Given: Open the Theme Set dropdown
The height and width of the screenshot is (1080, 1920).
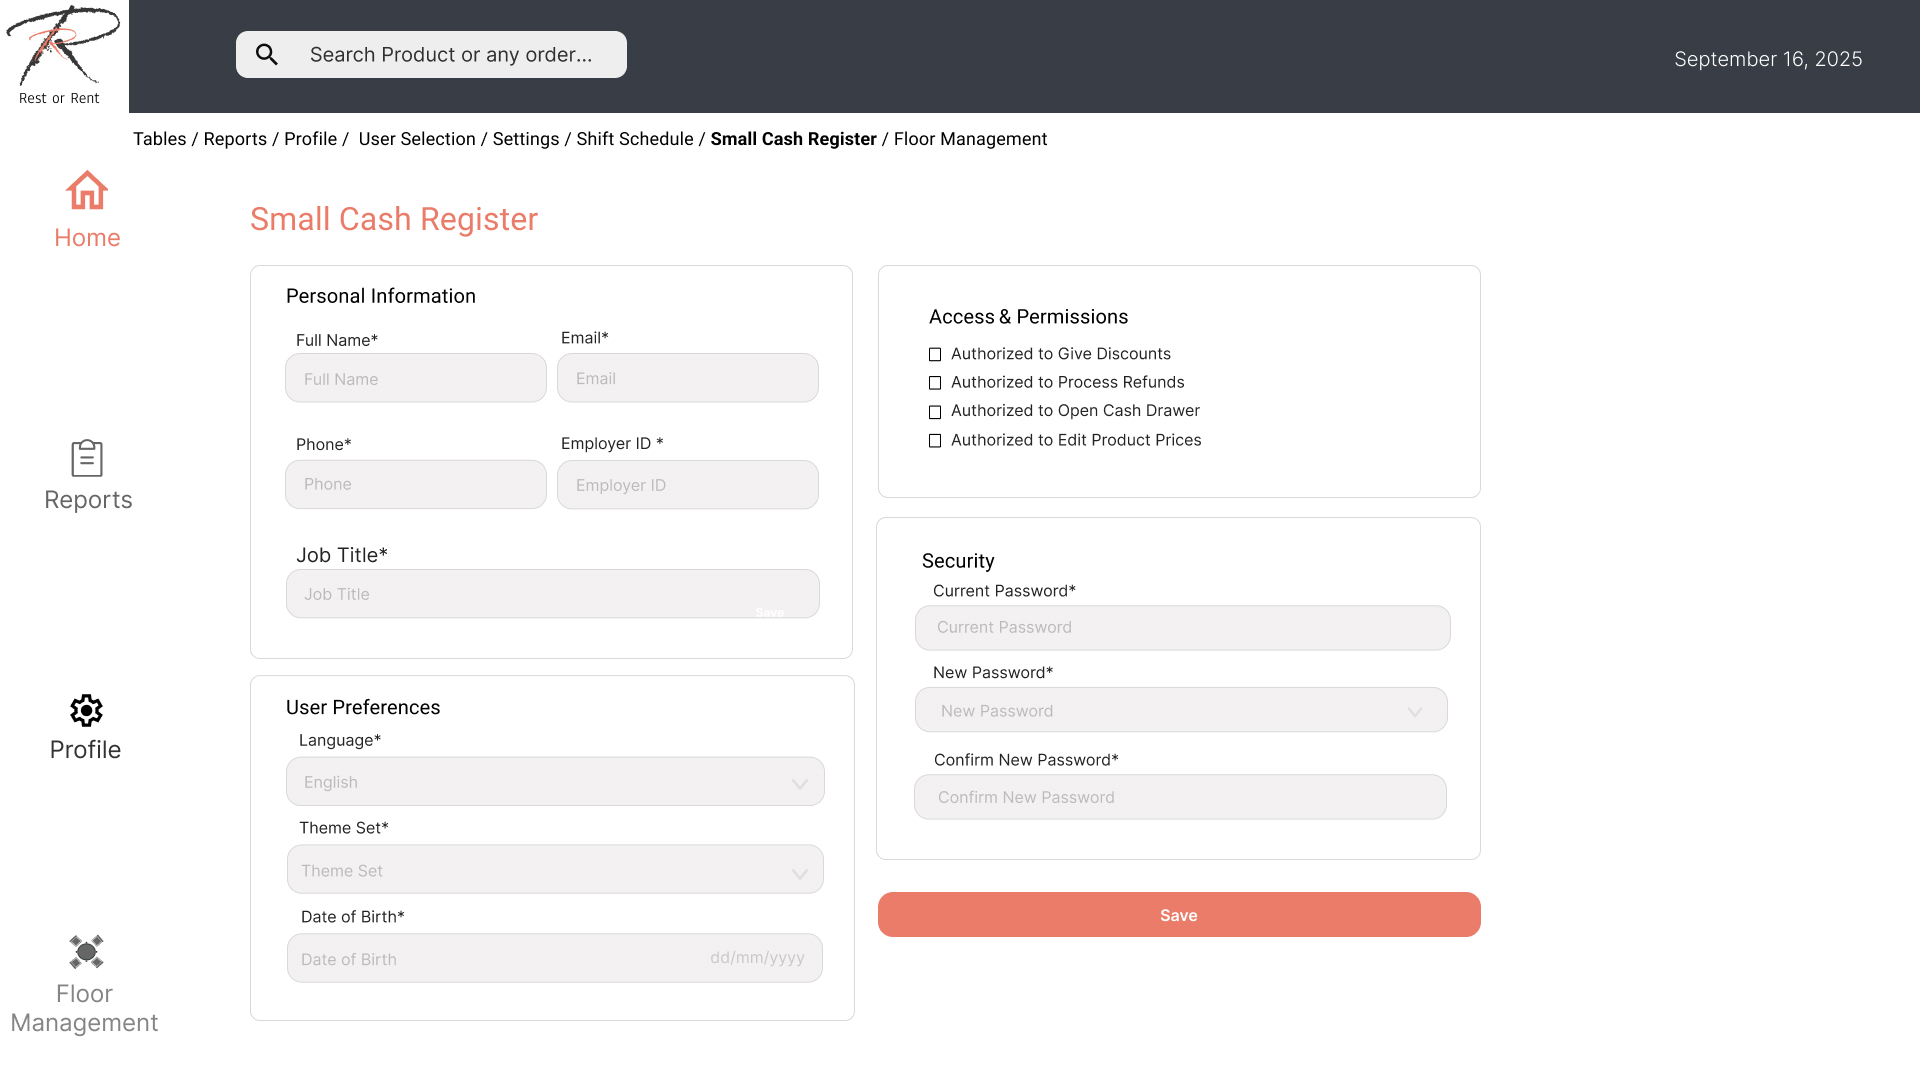Looking at the screenshot, I should [799, 872].
